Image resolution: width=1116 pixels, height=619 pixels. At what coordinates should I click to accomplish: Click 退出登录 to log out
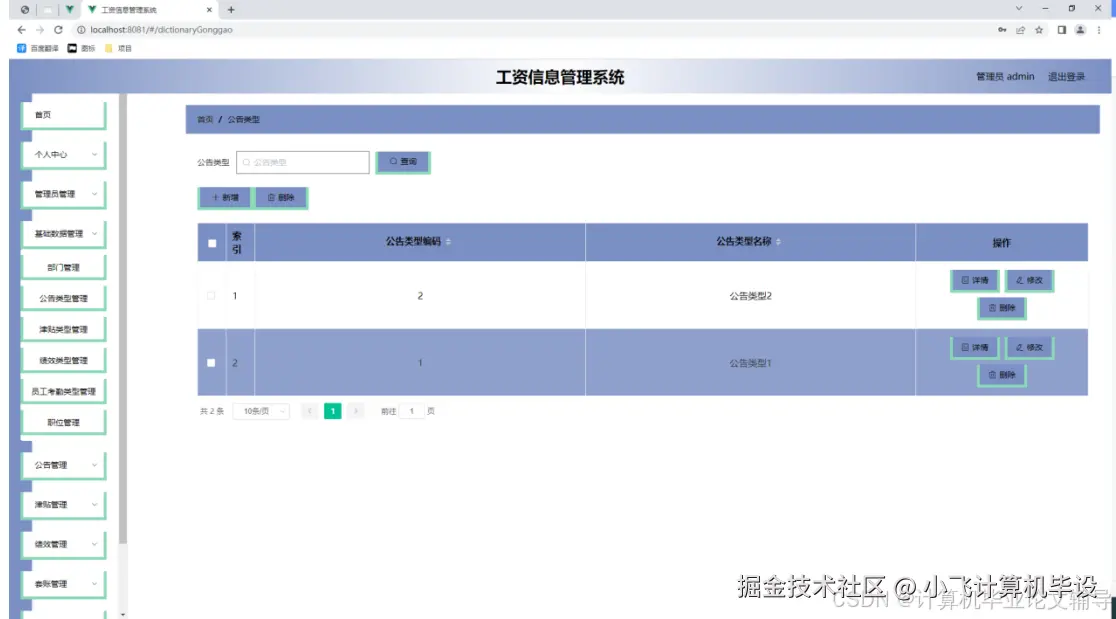[1066, 77]
